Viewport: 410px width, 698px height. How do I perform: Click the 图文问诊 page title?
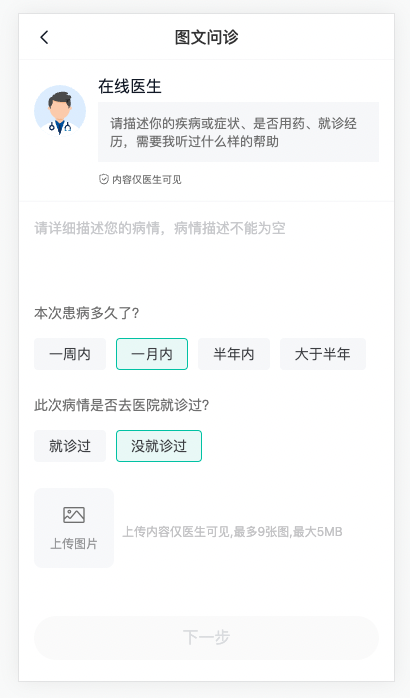(x=207, y=37)
